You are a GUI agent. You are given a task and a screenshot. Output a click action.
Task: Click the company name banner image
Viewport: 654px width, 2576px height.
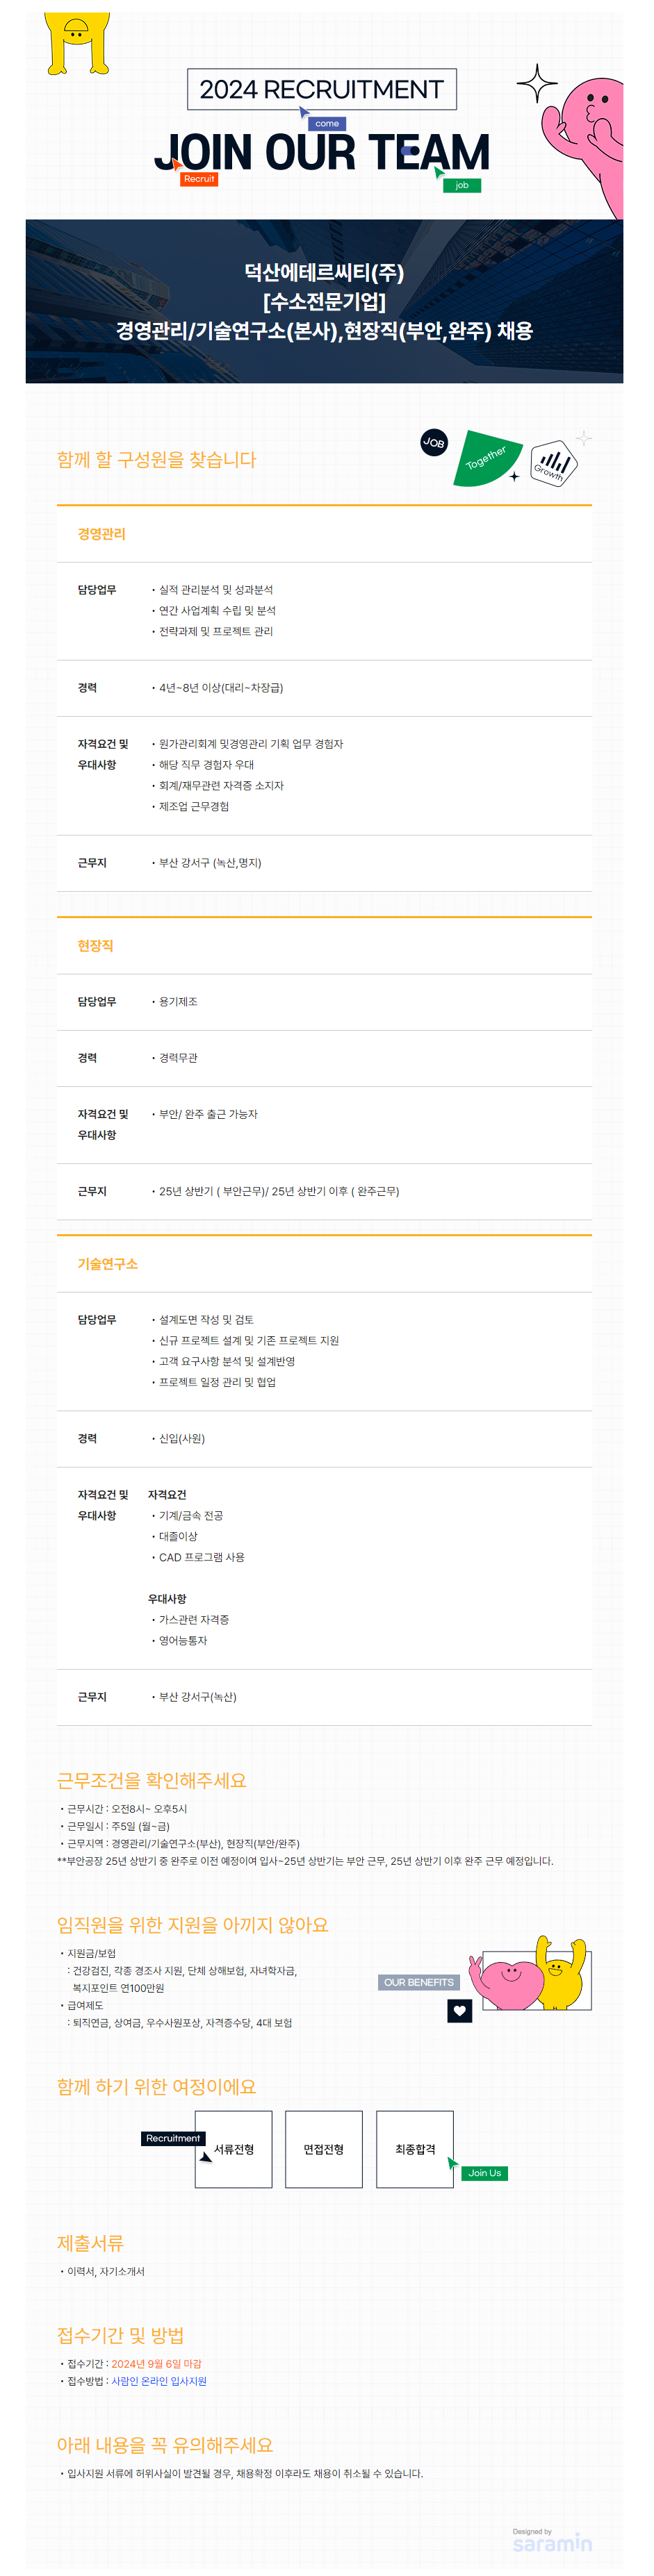(324, 301)
